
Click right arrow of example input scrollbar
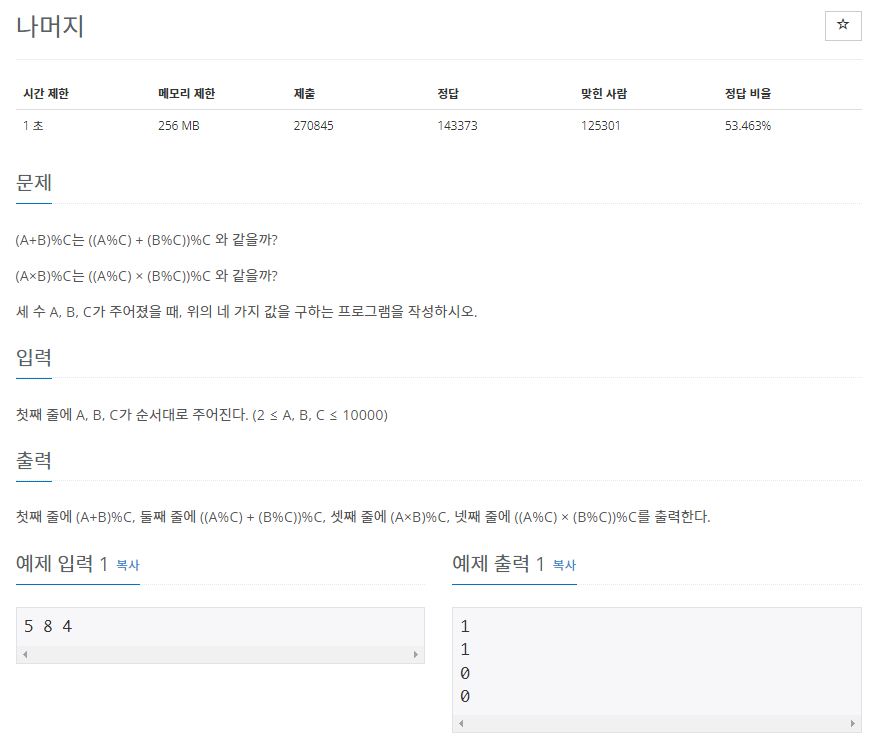tap(415, 654)
